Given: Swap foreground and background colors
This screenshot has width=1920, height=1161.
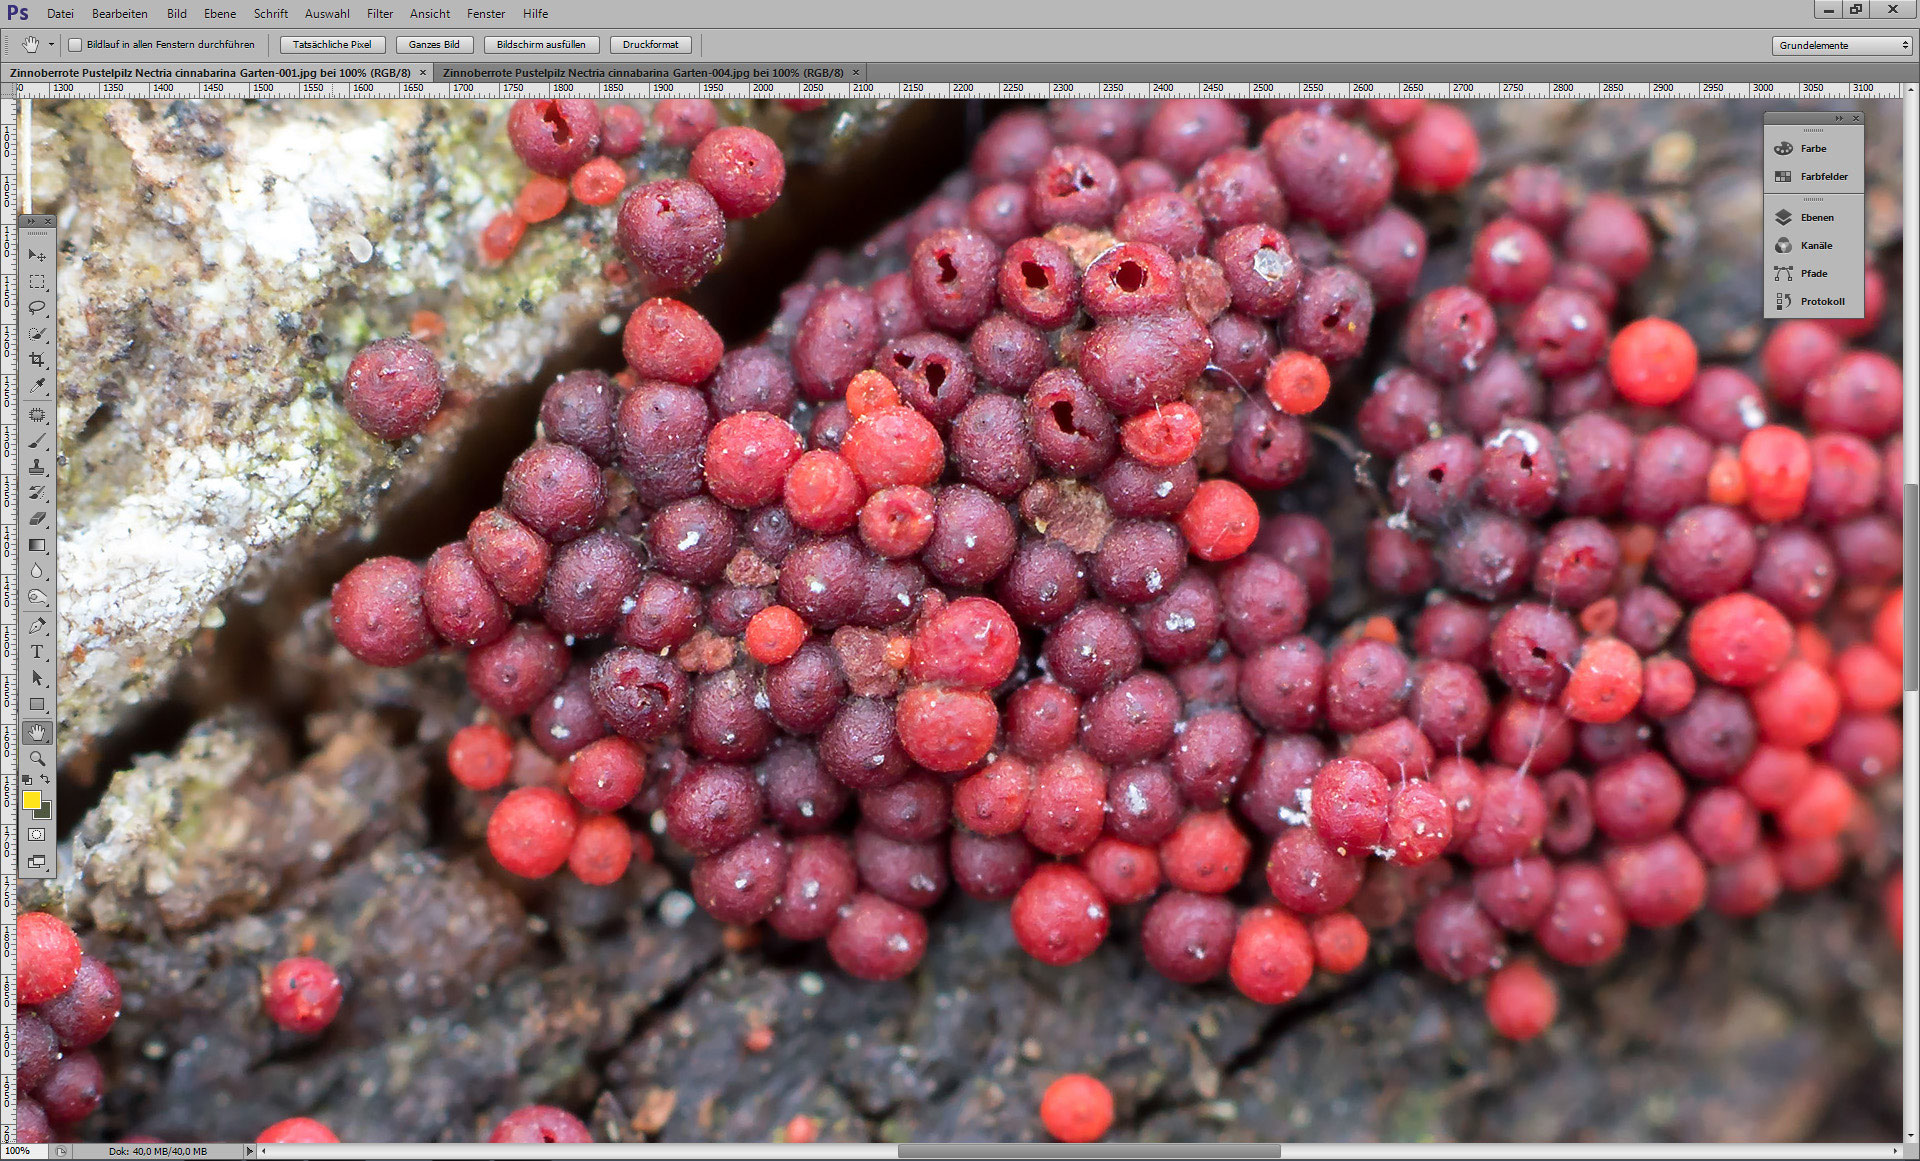Looking at the screenshot, I should (x=46, y=779).
